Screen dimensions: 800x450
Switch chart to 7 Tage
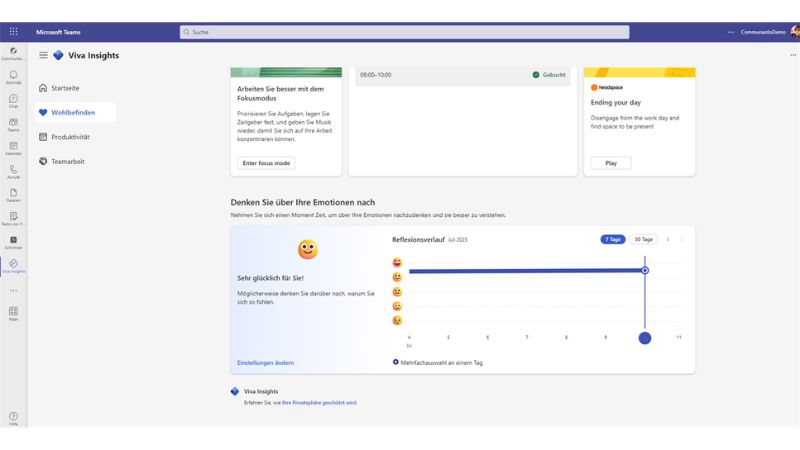613,239
